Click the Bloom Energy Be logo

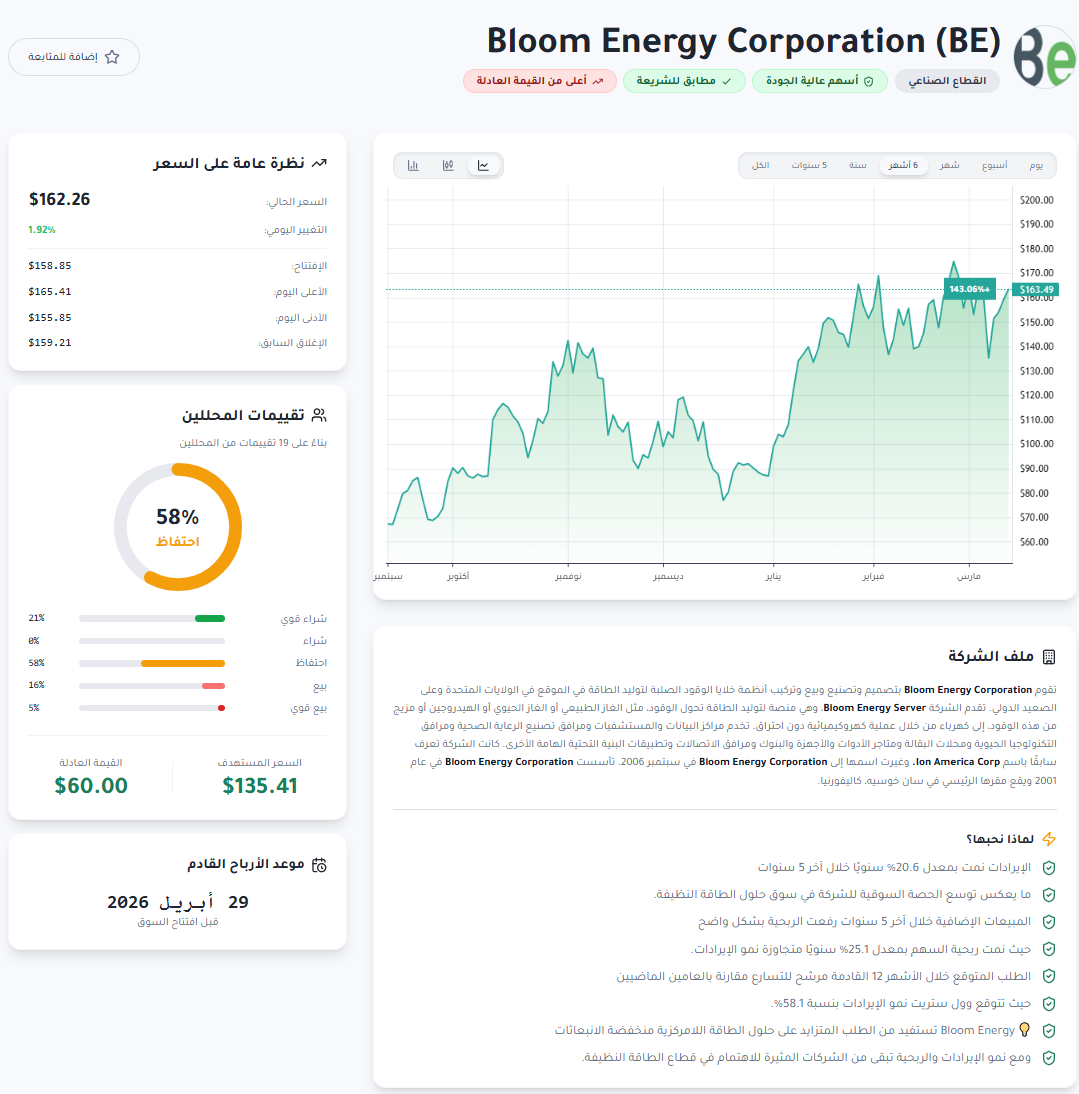pos(1044,57)
